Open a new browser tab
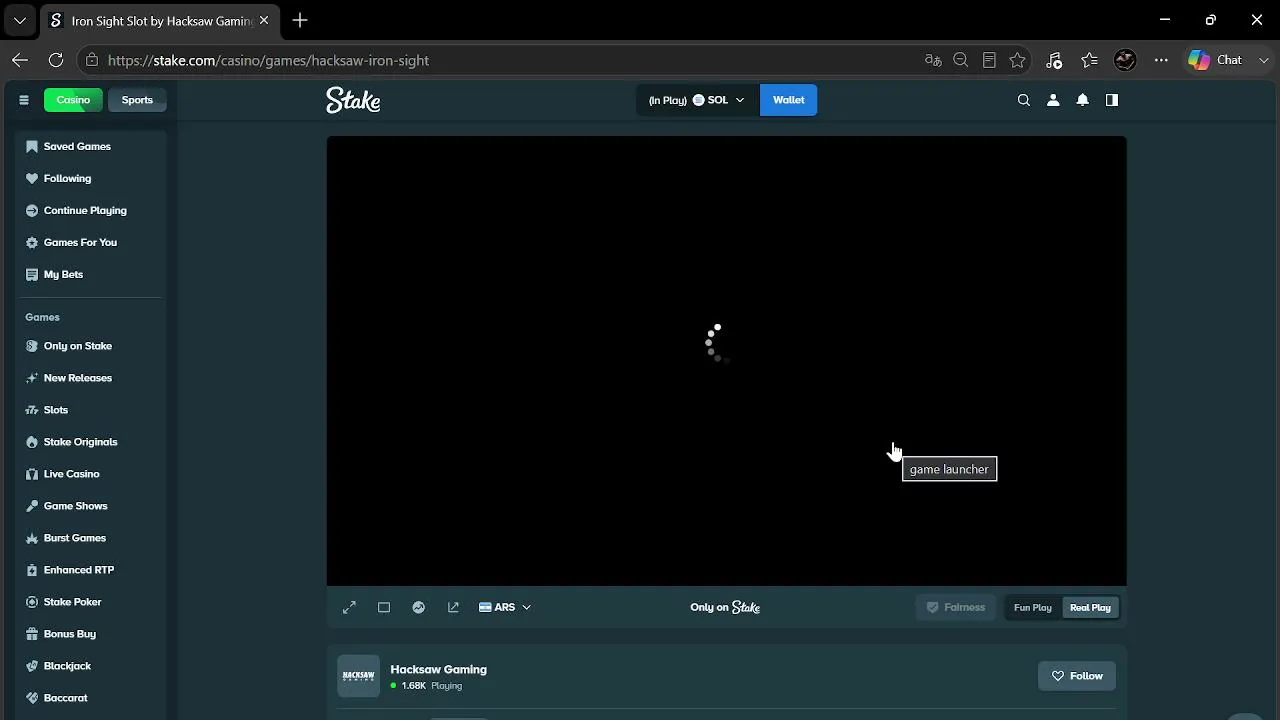 (x=300, y=20)
